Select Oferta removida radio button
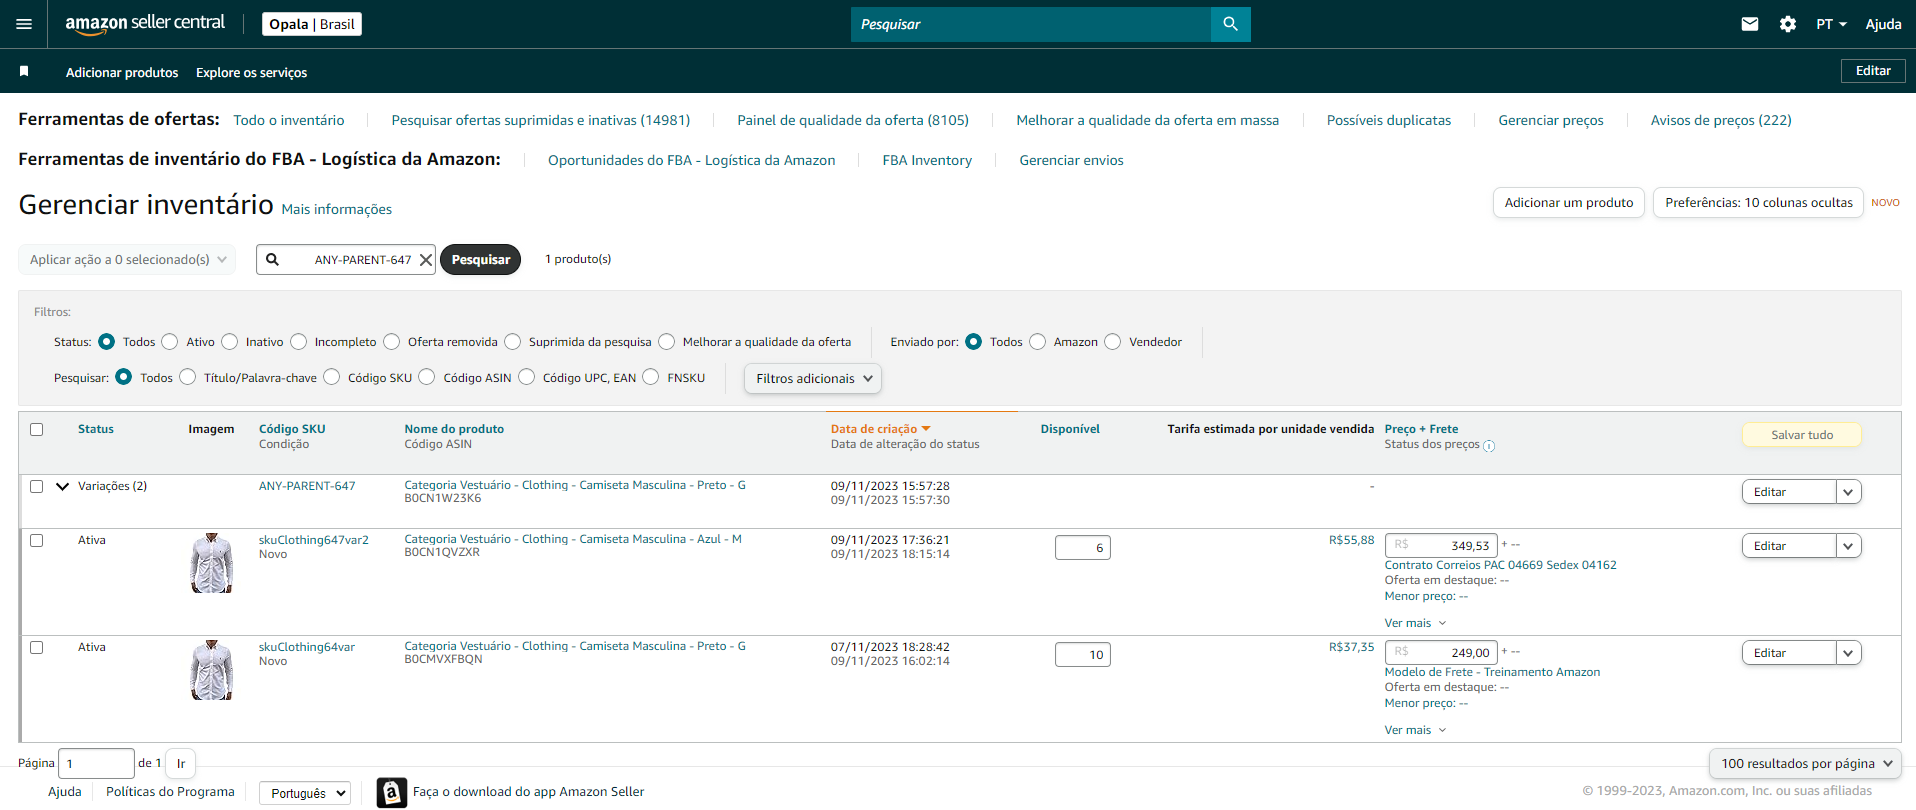The height and width of the screenshot is (810, 1916). coord(392,342)
